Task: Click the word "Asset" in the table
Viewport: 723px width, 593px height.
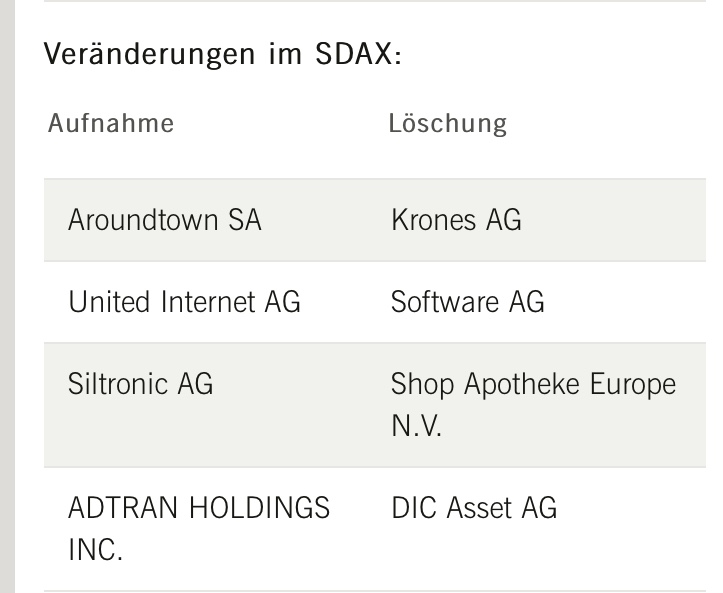Action: click(x=479, y=508)
